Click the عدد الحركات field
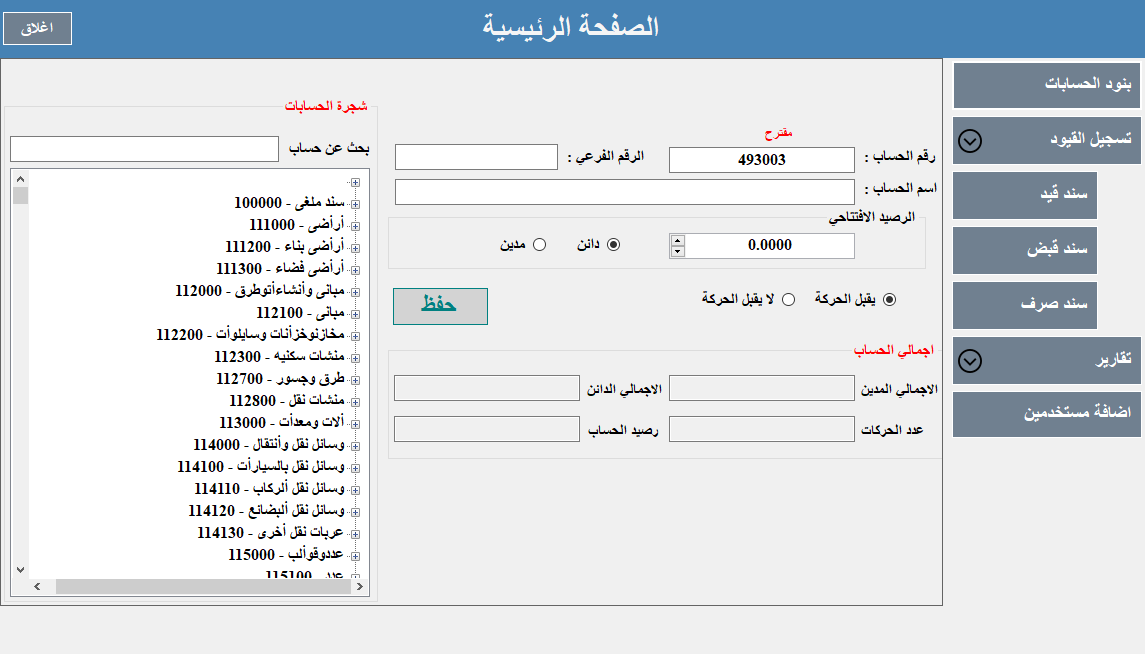The width and height of the screenshot is (1145, 654). click(762, 429)
